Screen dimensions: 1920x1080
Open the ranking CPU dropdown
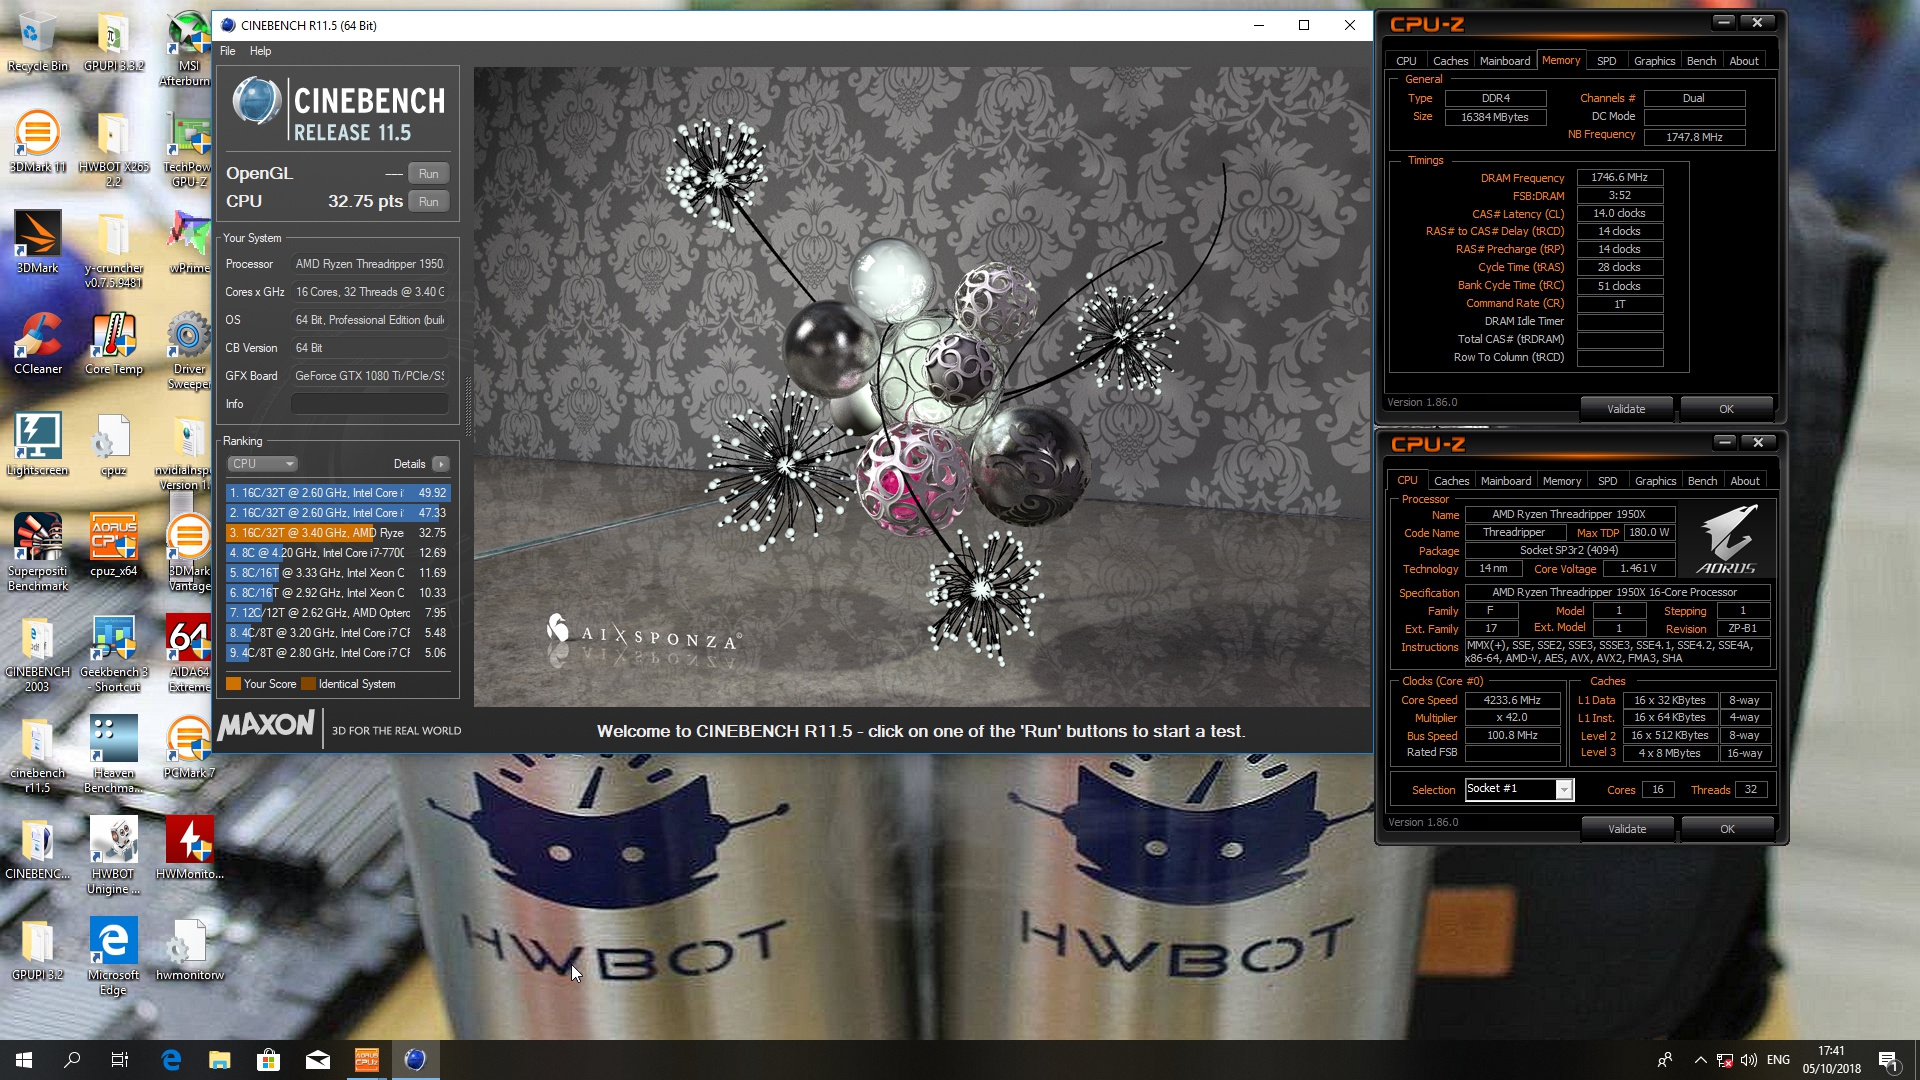(x=262, y=464)
